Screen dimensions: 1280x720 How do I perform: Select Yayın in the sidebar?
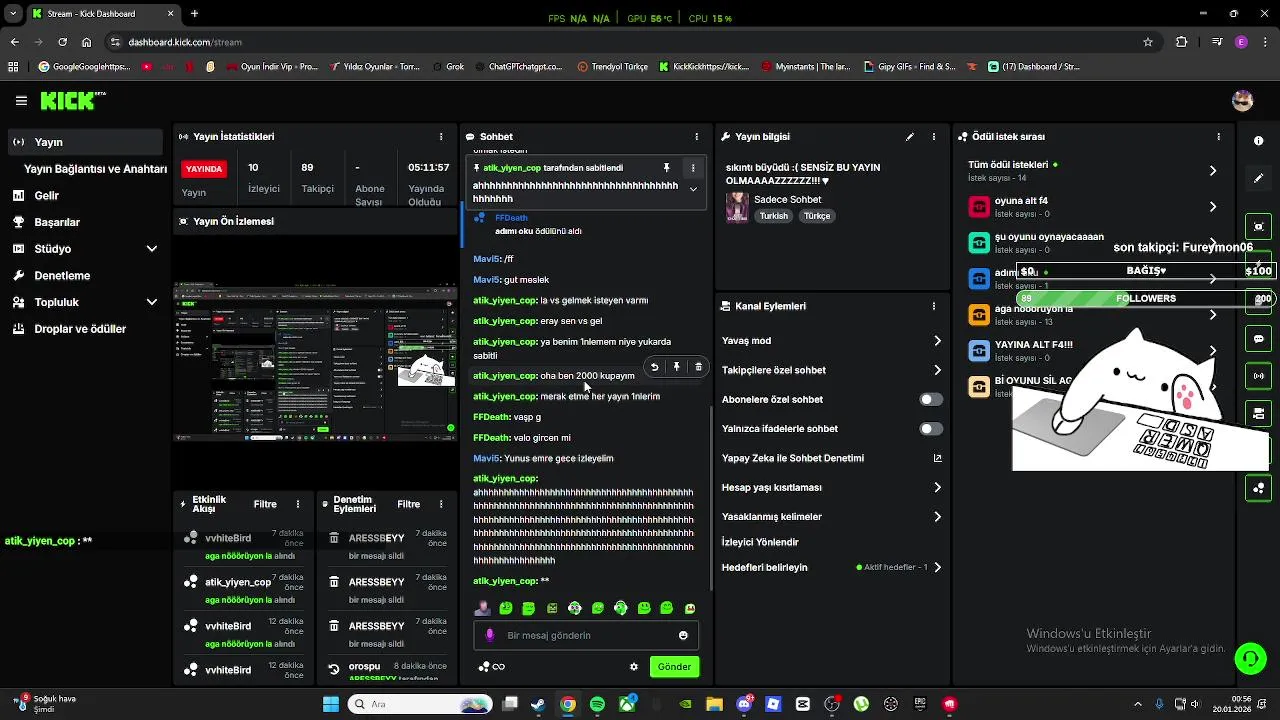pos(85,143)
